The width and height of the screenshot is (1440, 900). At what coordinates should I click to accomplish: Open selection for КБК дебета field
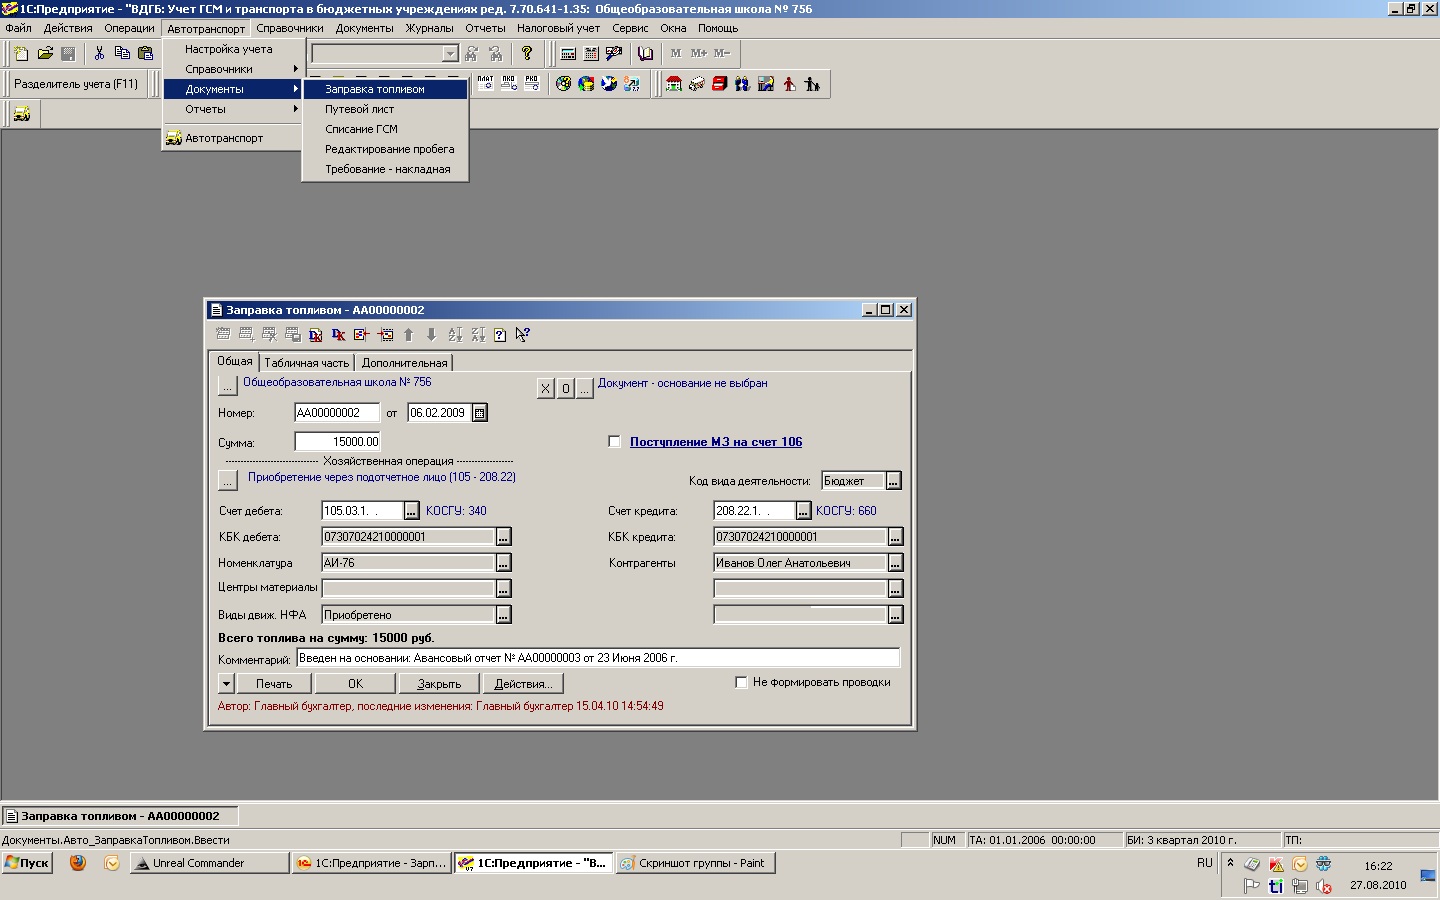click(503, 537)
